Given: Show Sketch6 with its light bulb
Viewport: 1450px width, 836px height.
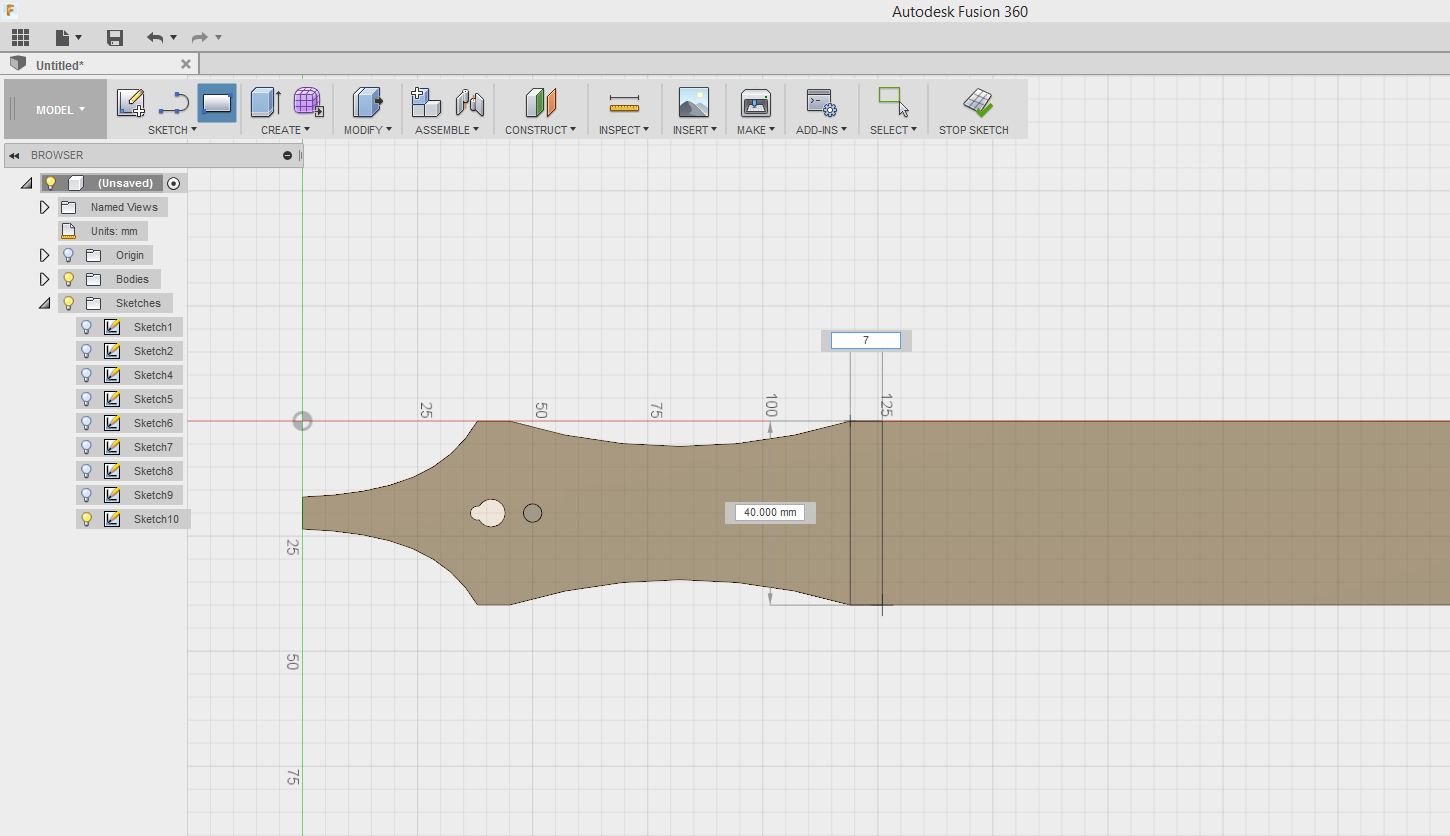Looking at the screenshot, I should pos(87,423).
